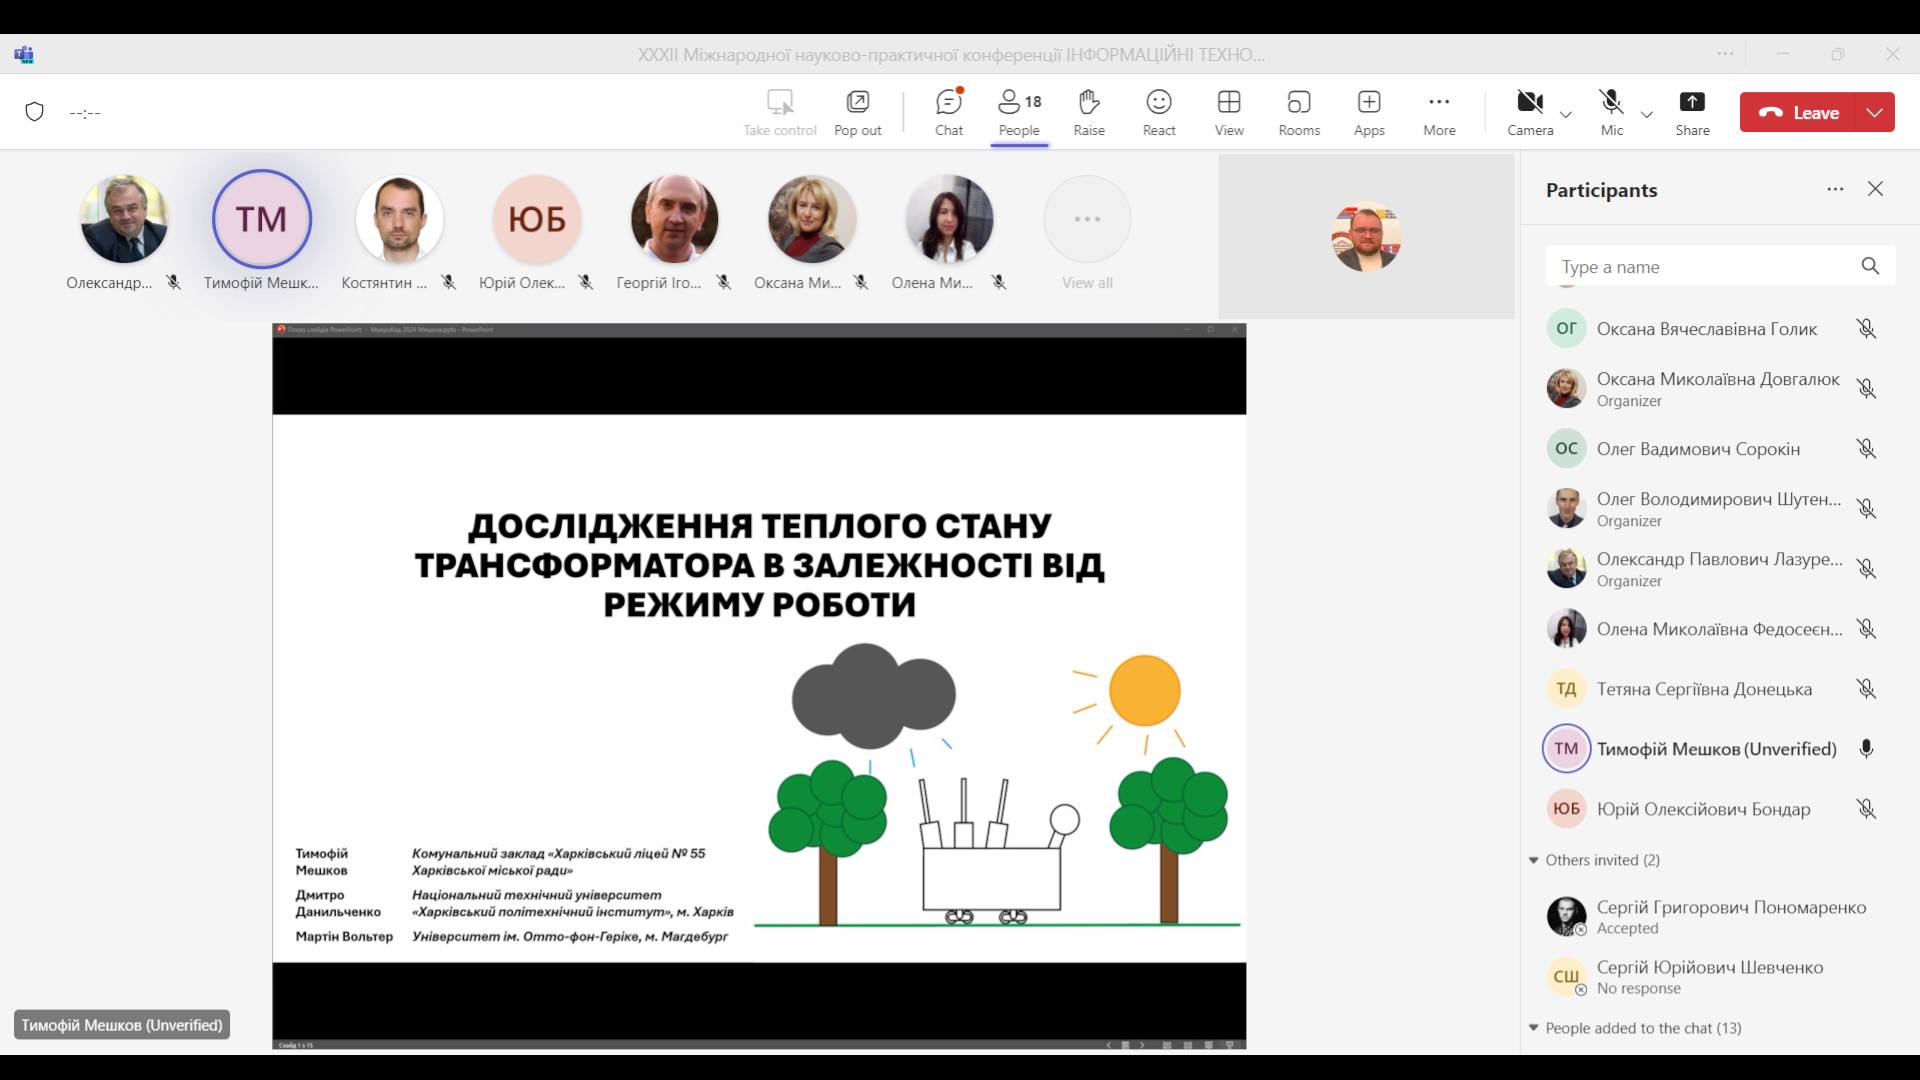Open the Apps menu
The image size is (1920, 1080).
click(1368, 112)
